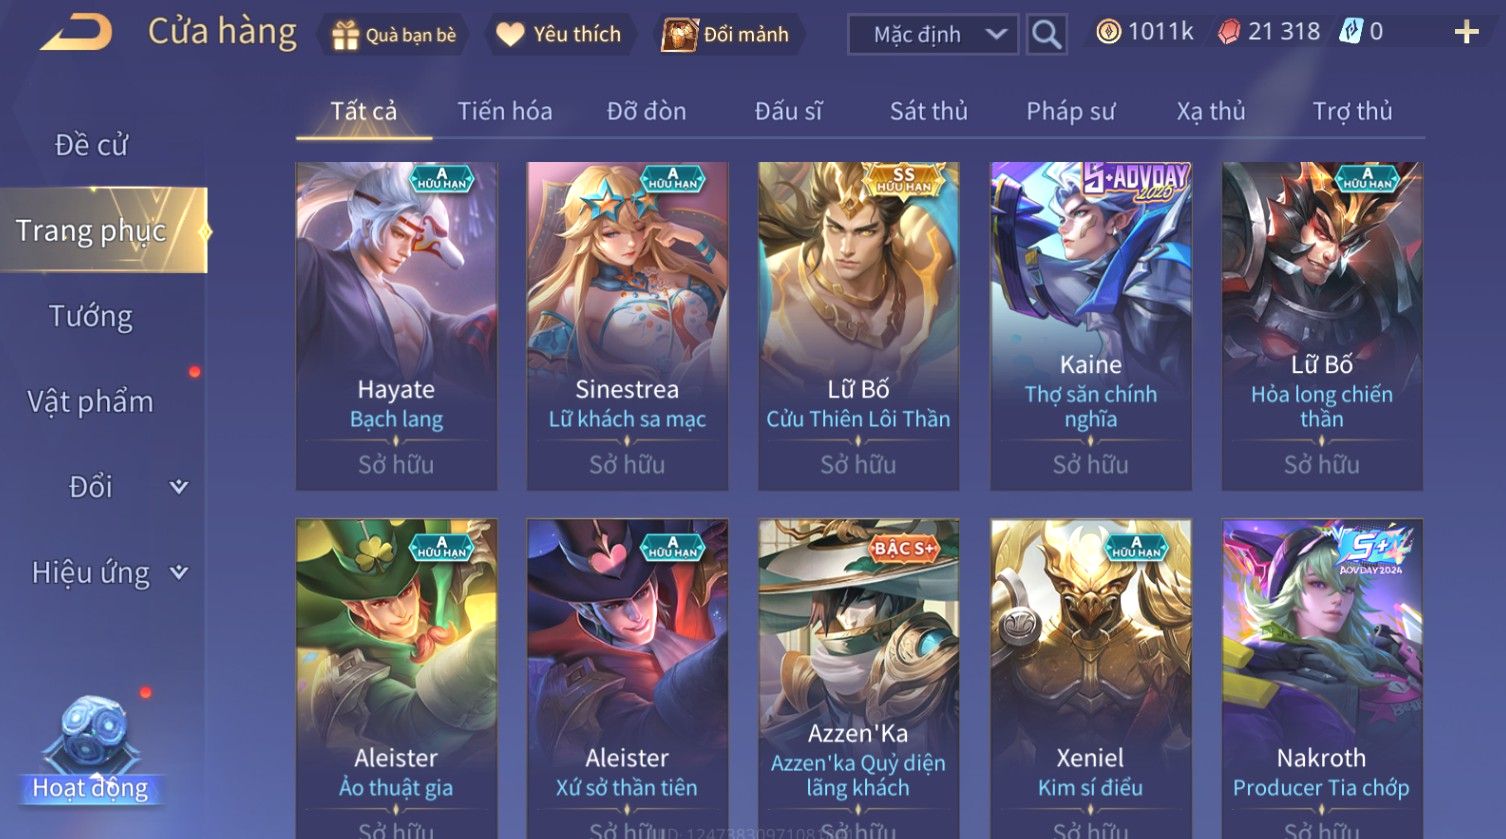Open Hayate Bạch lang skin card

pyautogui.click(x=396, y=326)
